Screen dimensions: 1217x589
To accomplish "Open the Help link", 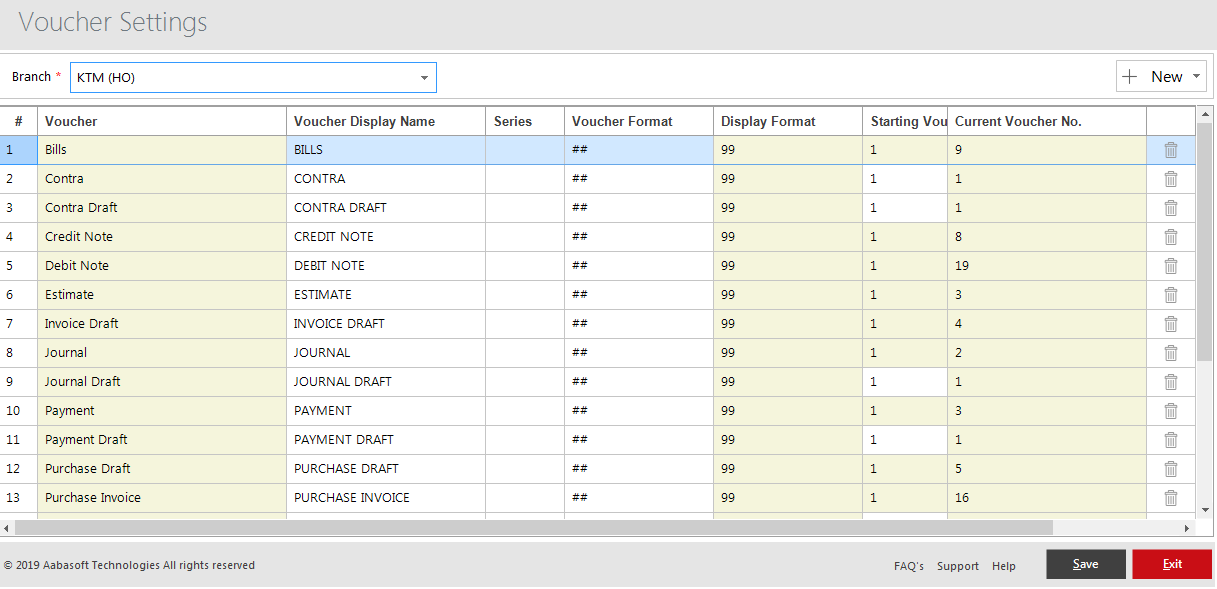I will [1003, 566].
